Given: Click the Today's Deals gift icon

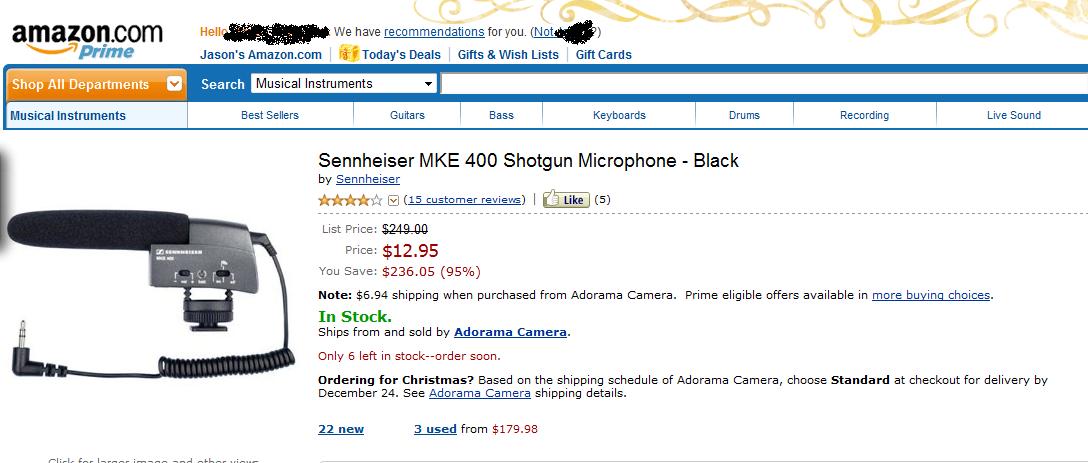Looking at the screenshot, I should click(348, 54).
